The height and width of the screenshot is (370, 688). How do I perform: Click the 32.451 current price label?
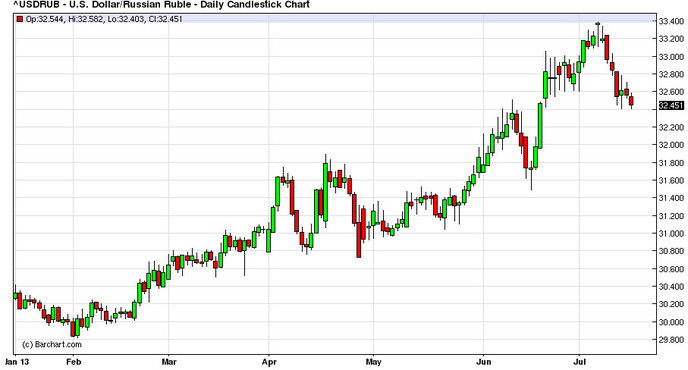click(x=671, y=105)
